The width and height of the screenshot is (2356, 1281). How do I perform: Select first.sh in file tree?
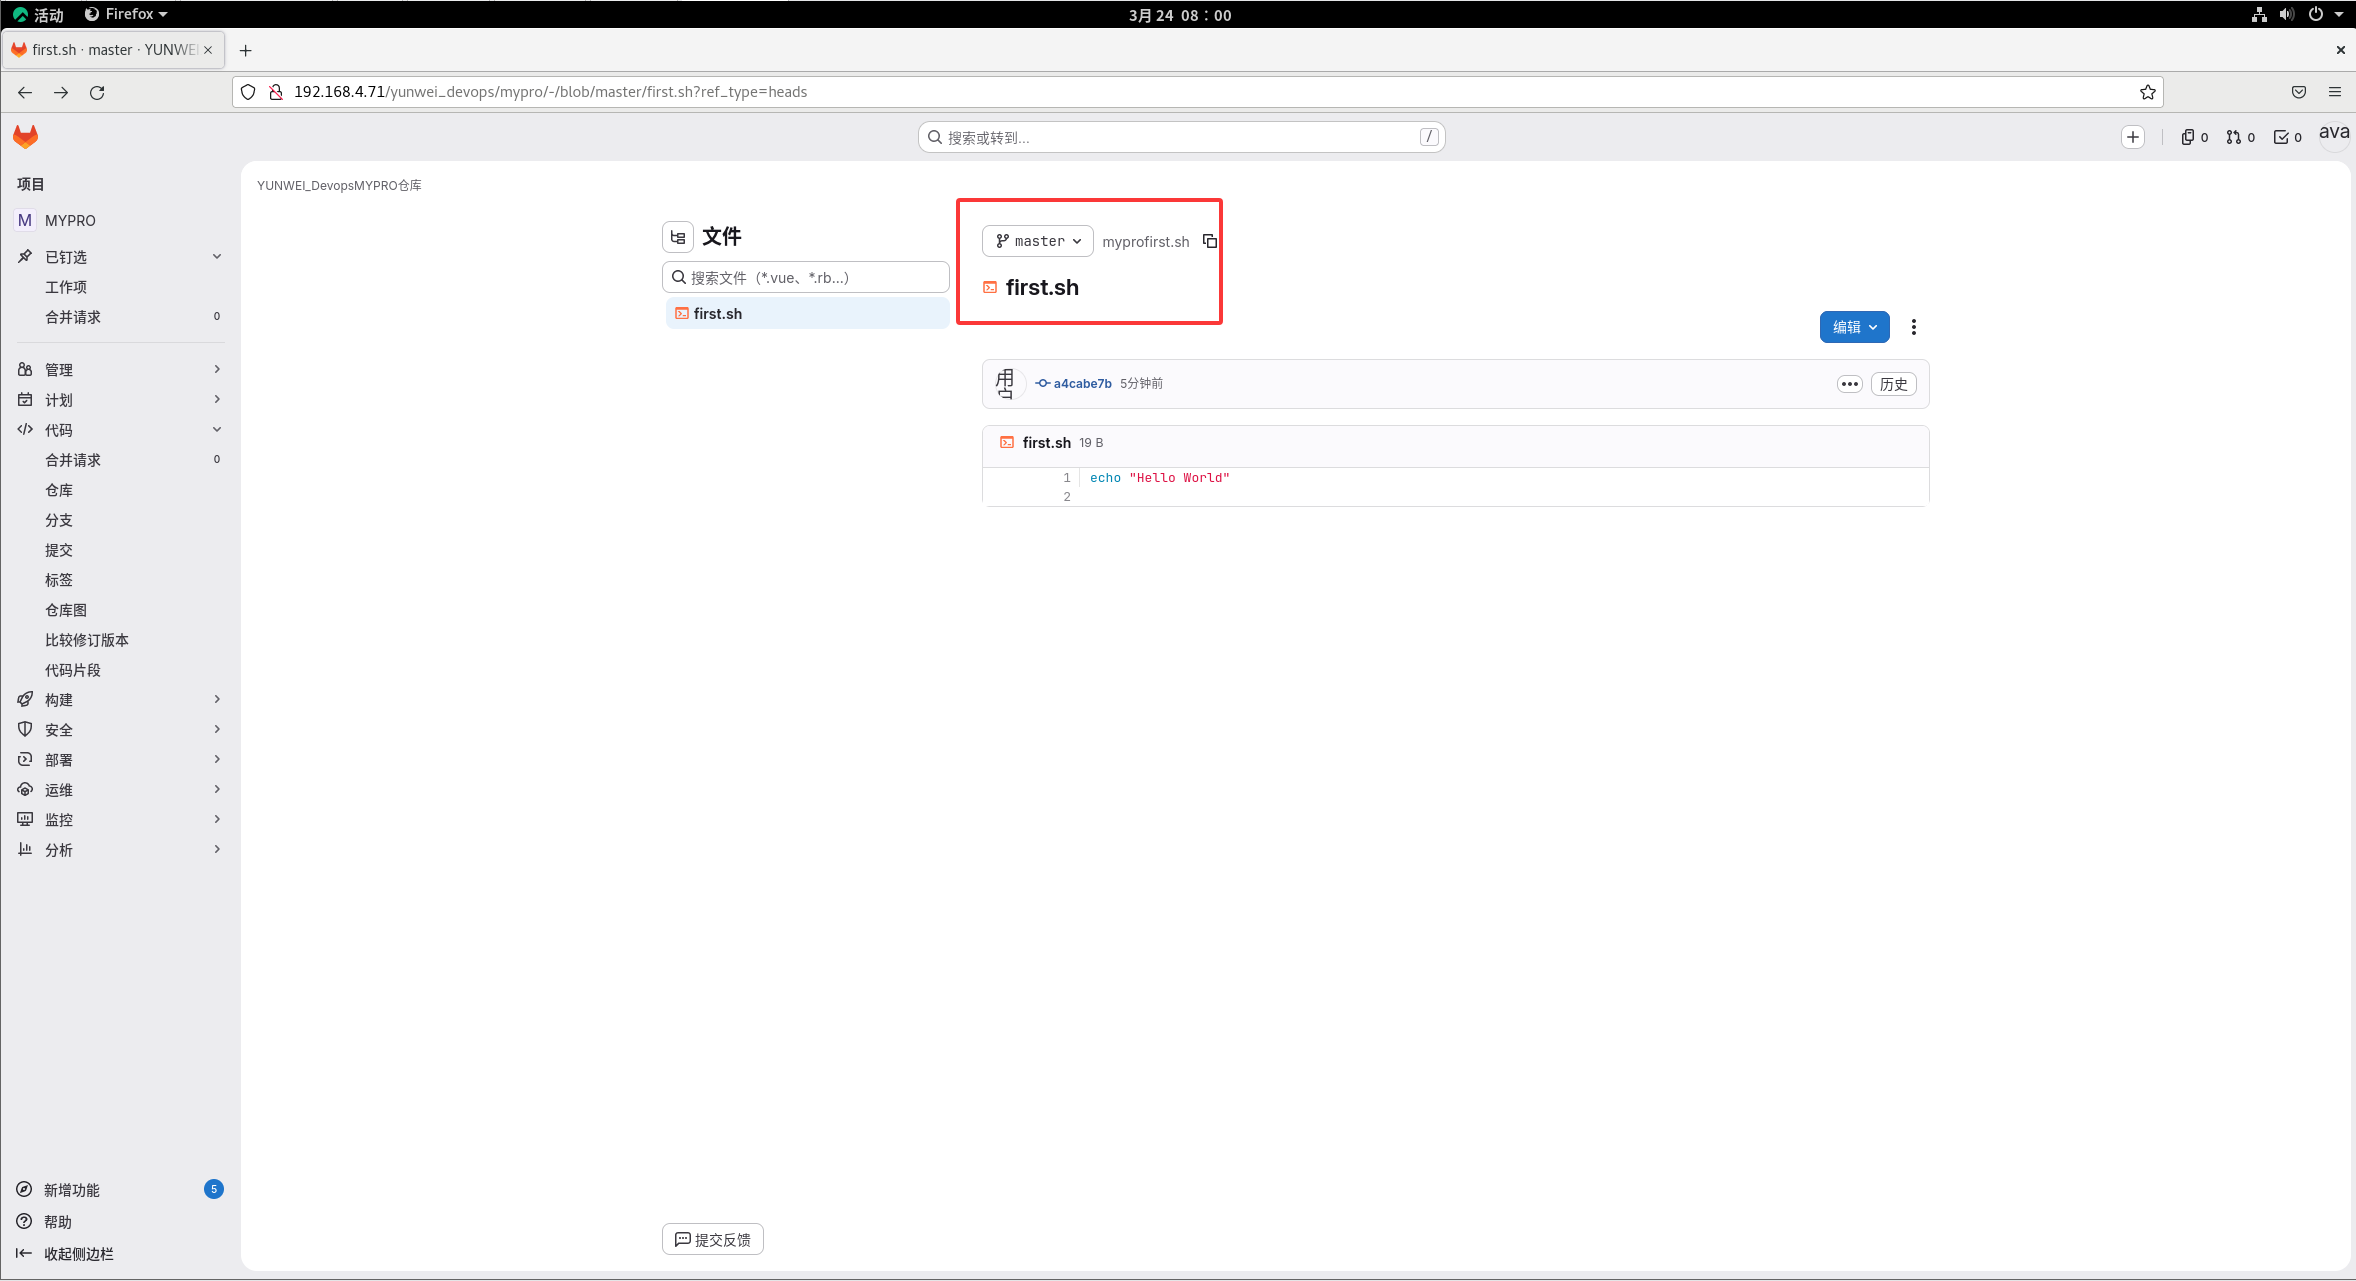click(718, 314)
